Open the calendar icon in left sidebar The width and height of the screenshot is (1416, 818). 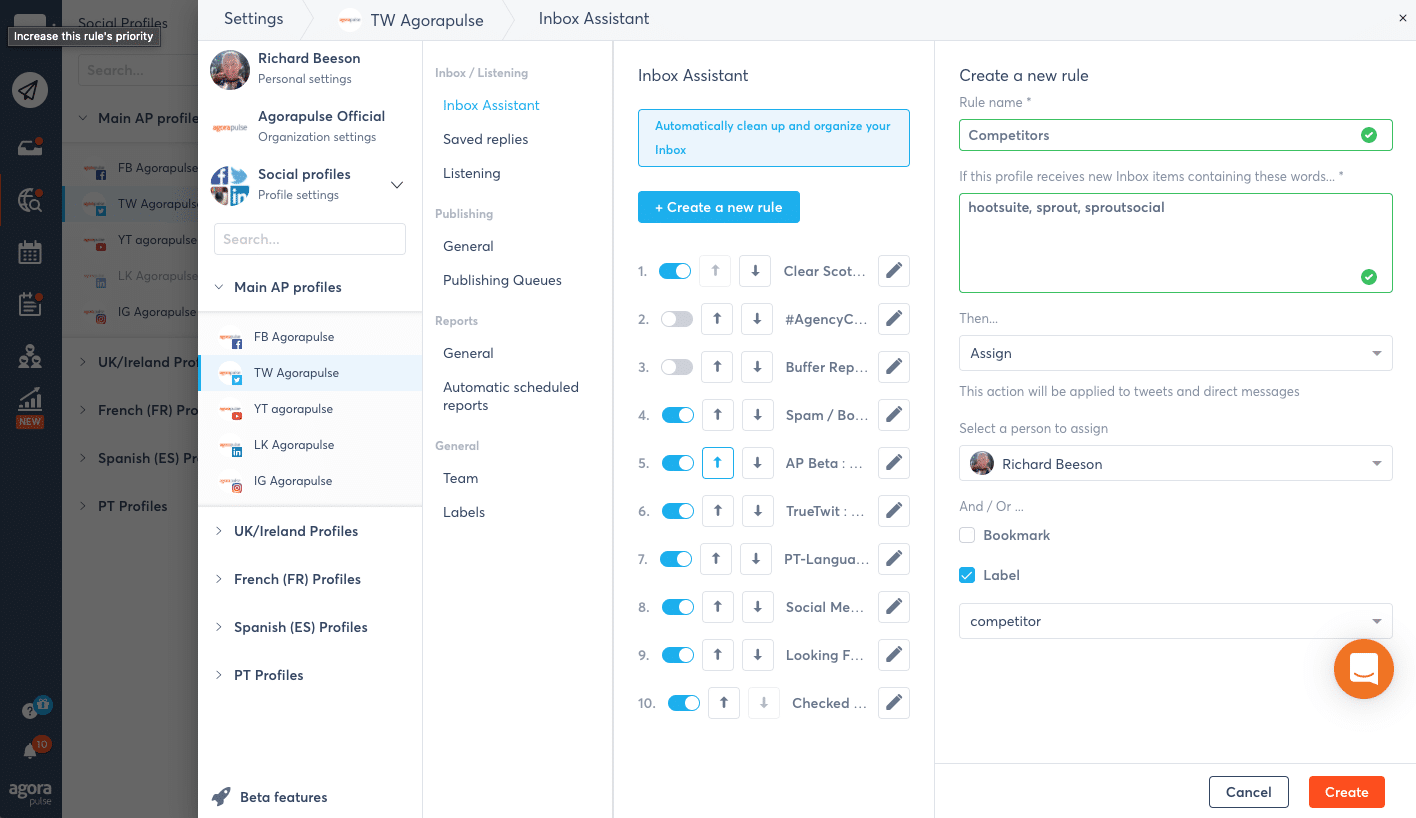(x=30, y=252)
